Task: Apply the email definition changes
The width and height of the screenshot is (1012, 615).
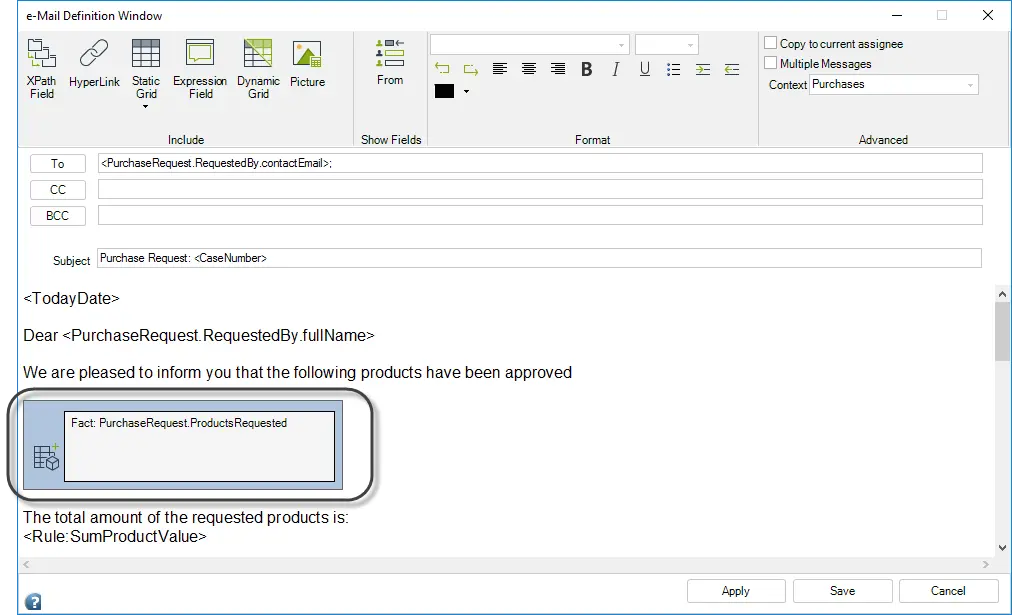Action: click(736, 591)
